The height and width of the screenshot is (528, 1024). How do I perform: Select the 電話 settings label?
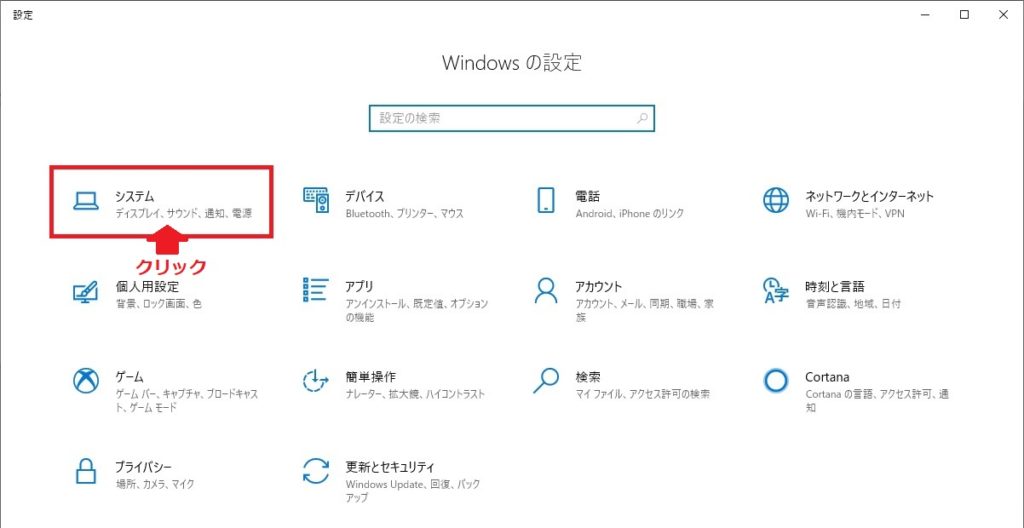pyautogui.click(x=588, y=197)
